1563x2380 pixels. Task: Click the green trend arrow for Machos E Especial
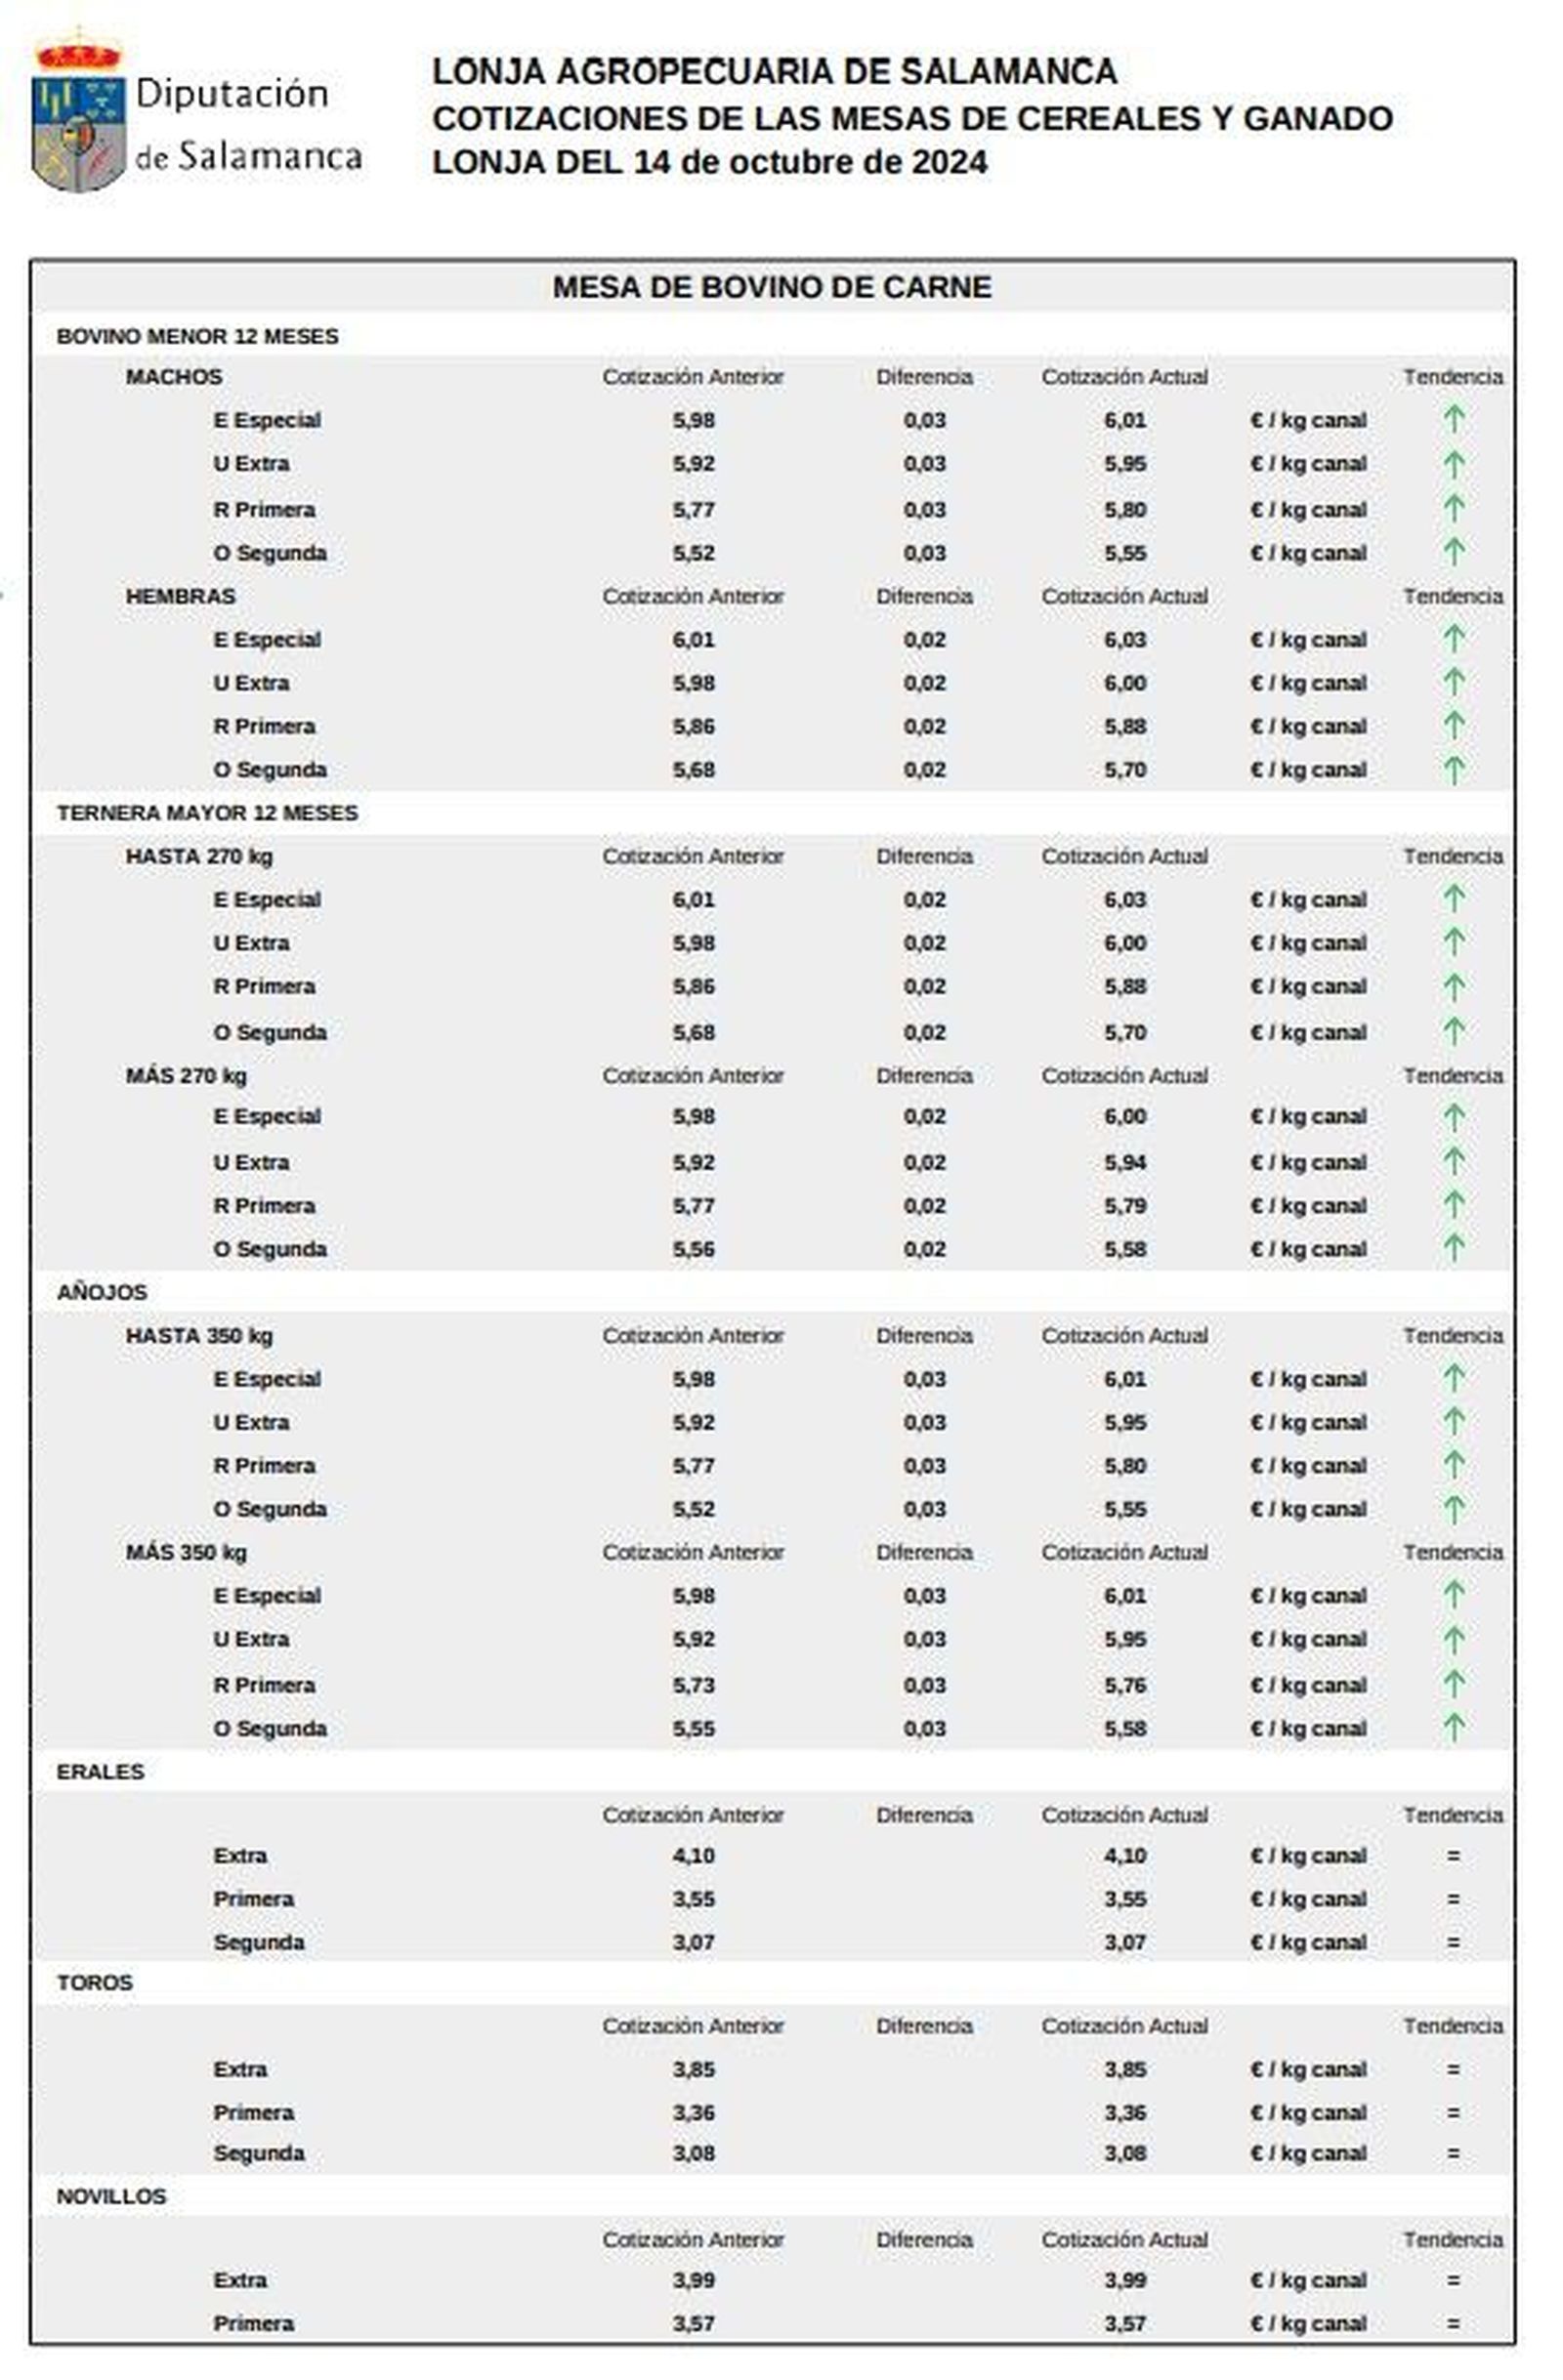pos(1453,420)
